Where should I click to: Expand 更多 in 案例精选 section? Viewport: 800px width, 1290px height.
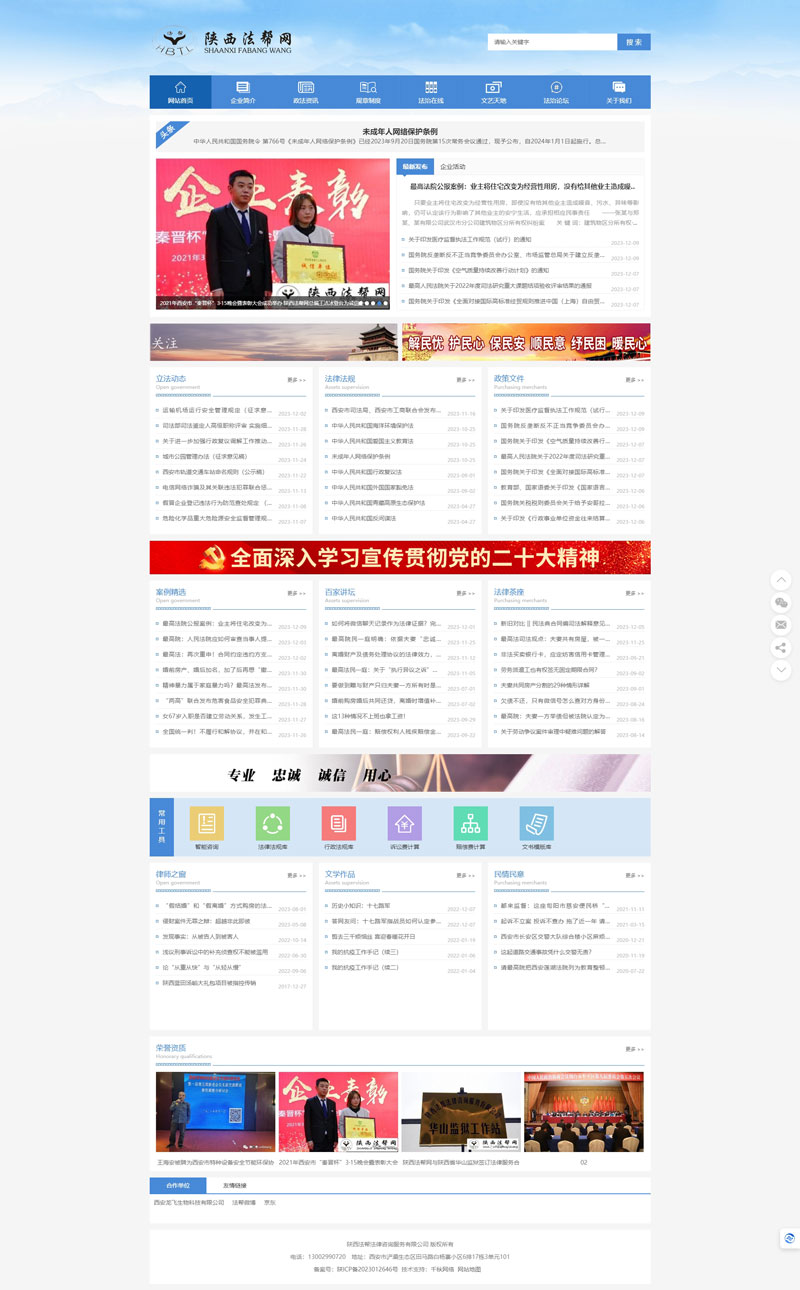coord(296,593)
